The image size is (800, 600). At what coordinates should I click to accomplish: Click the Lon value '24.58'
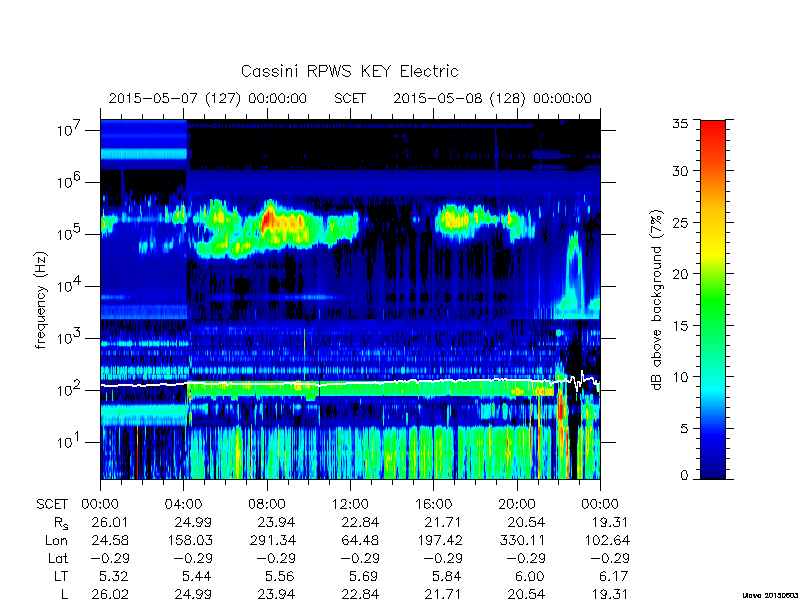click(x=110, y=540)
